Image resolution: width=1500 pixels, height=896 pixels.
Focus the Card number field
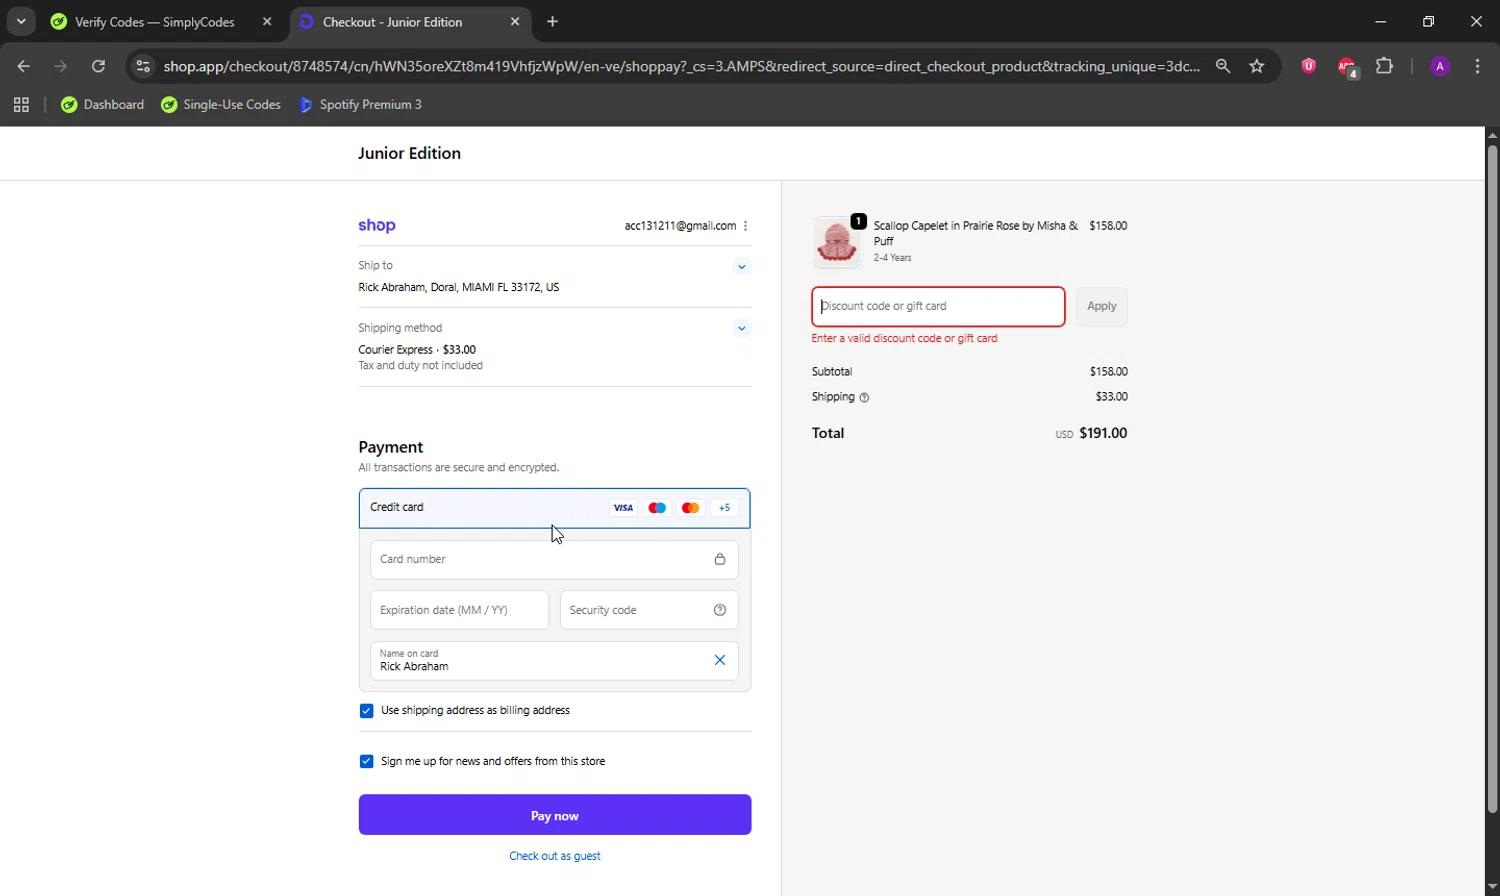click(554, 560)
